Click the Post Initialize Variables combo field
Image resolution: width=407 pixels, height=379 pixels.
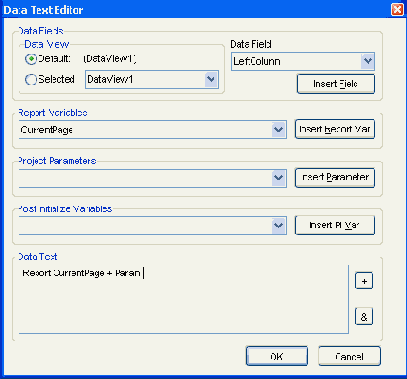146,226
